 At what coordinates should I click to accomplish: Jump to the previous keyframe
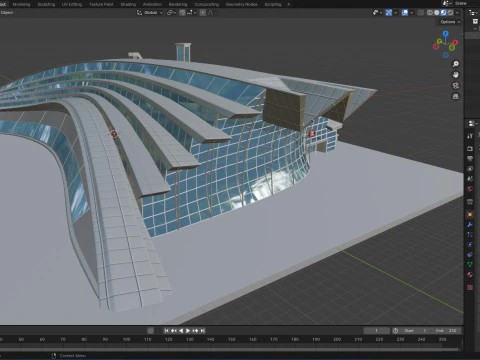point(174,331)
